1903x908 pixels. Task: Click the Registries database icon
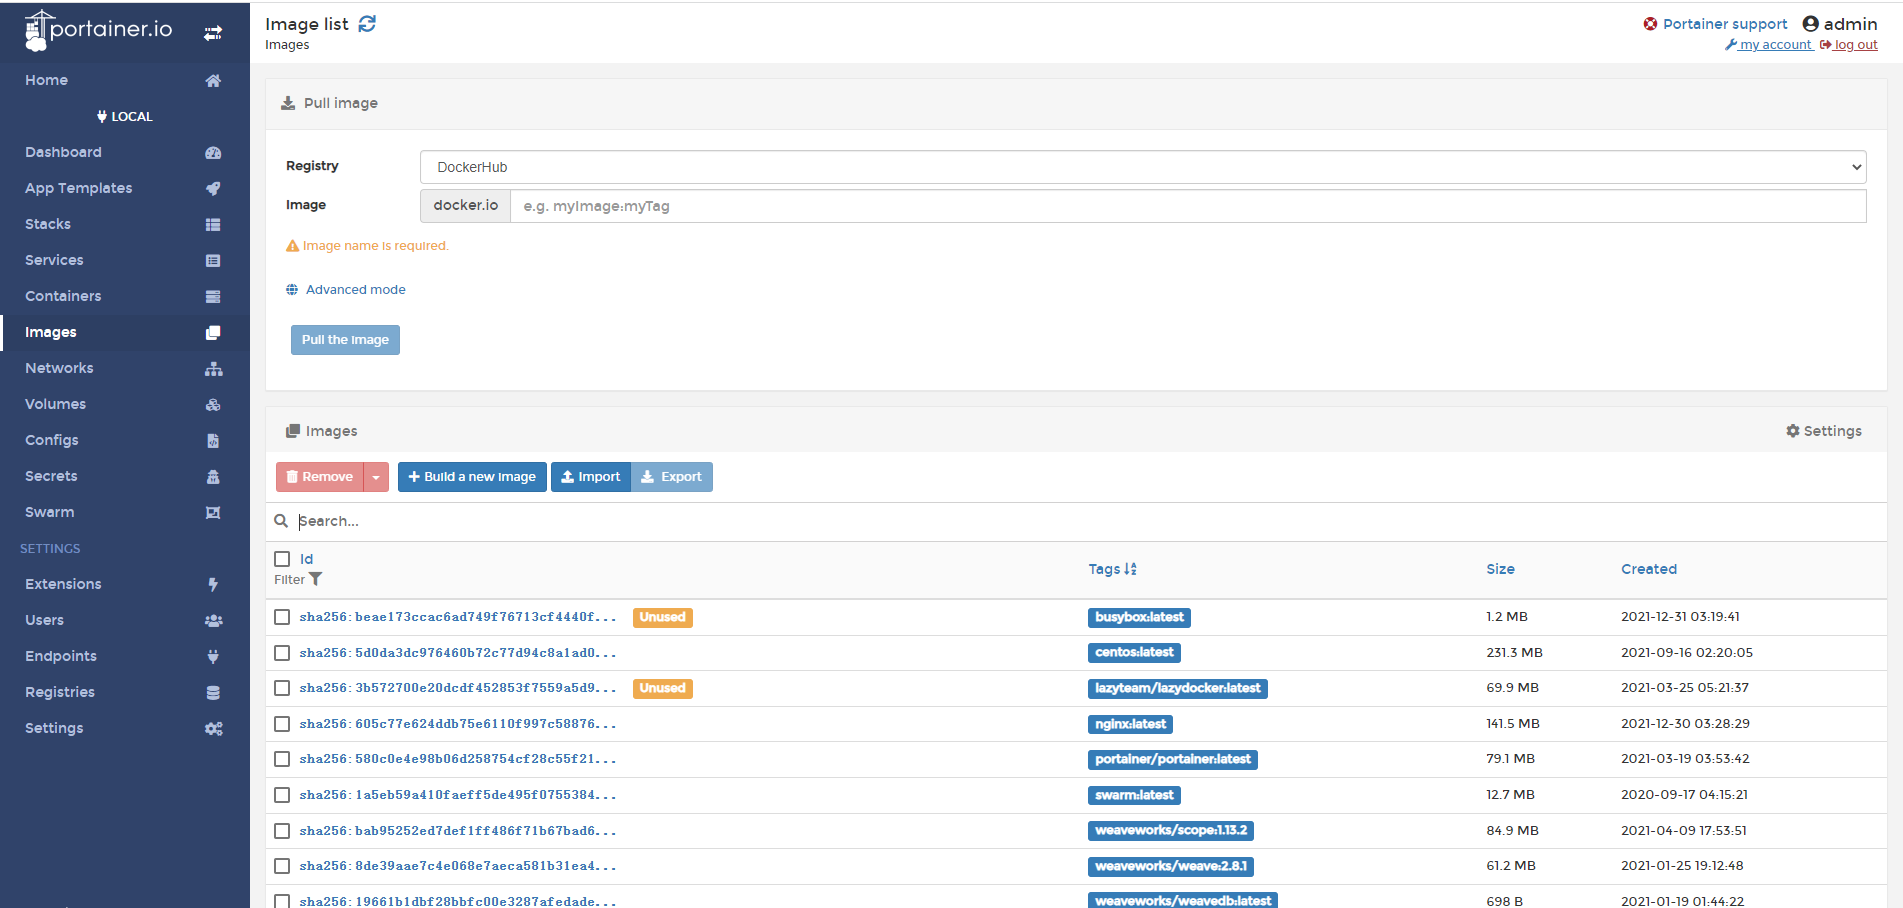point(213,693)
